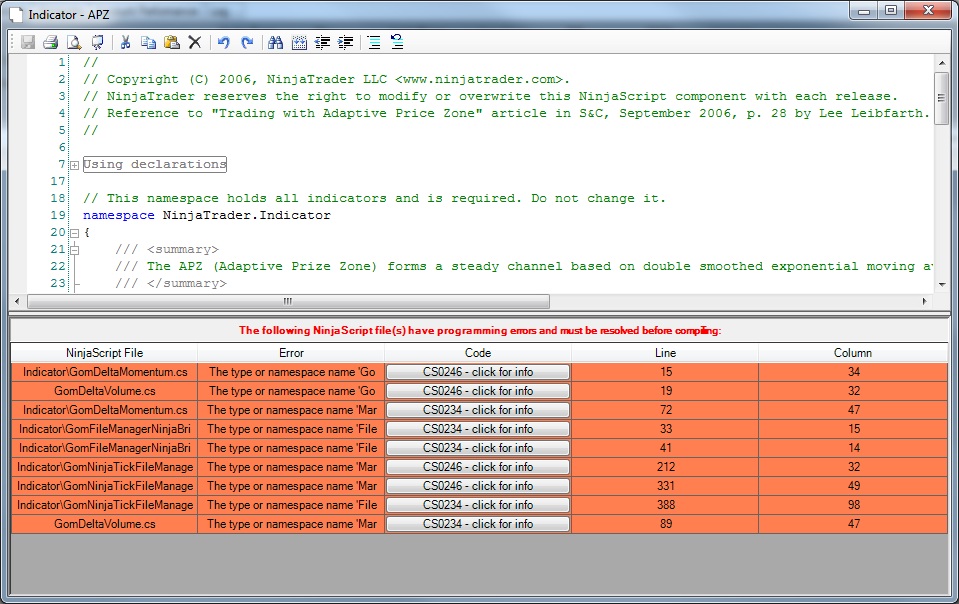Screen dimensions: 959x604
Task: Click the NinjaScript File column header
Action: click(x=105, y=353)
